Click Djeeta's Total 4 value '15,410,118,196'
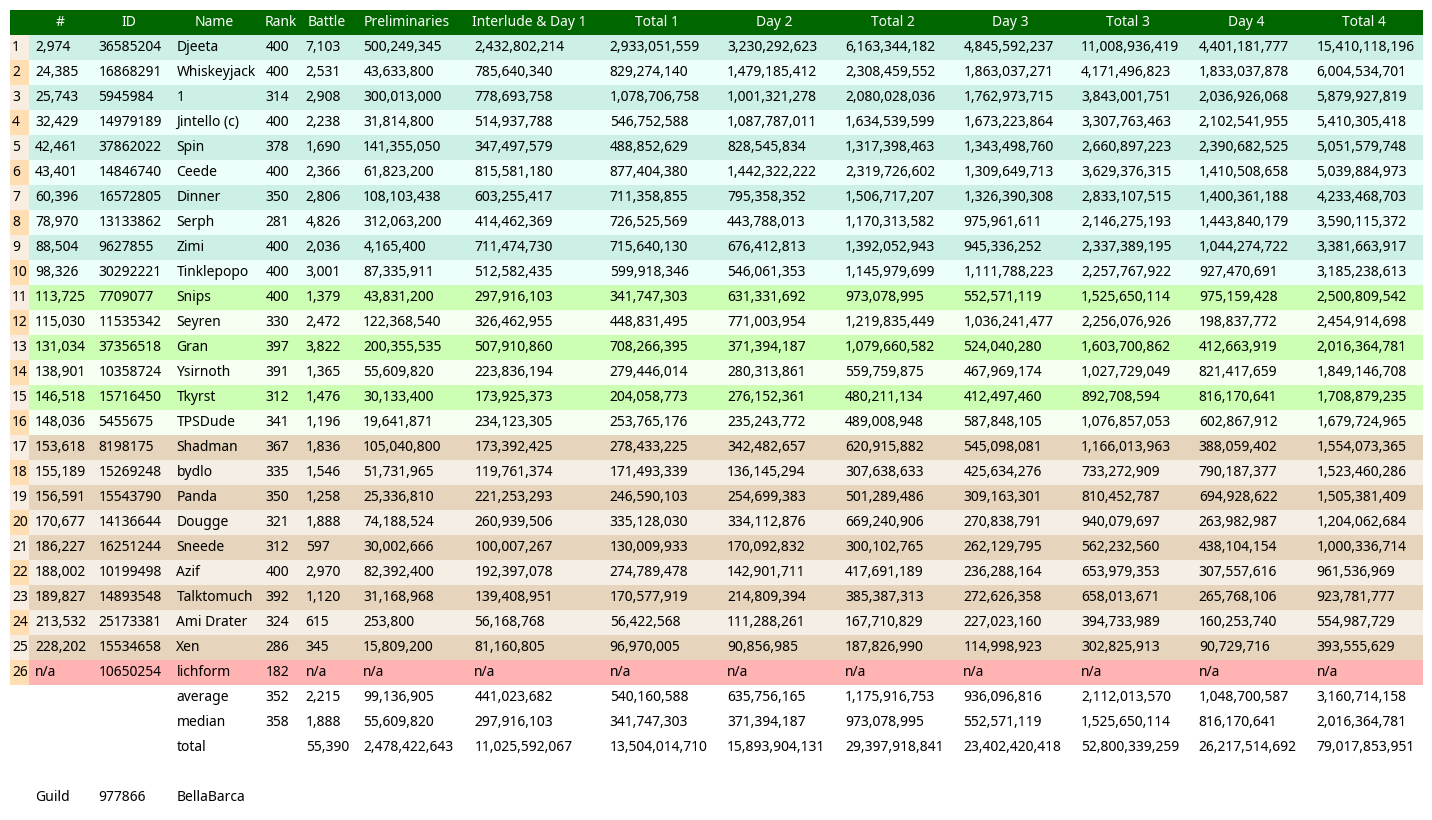 (x=1365, y=46)
